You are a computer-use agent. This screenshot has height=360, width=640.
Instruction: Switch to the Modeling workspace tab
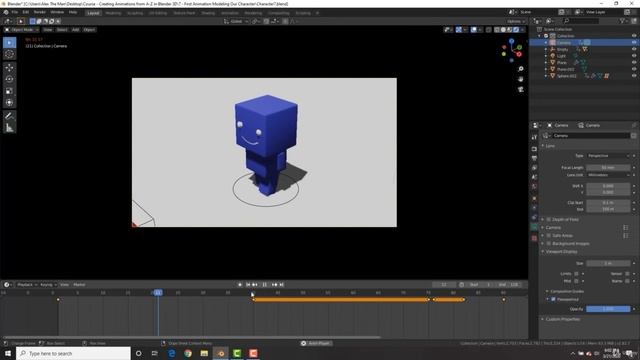click(x=113, y=13)
